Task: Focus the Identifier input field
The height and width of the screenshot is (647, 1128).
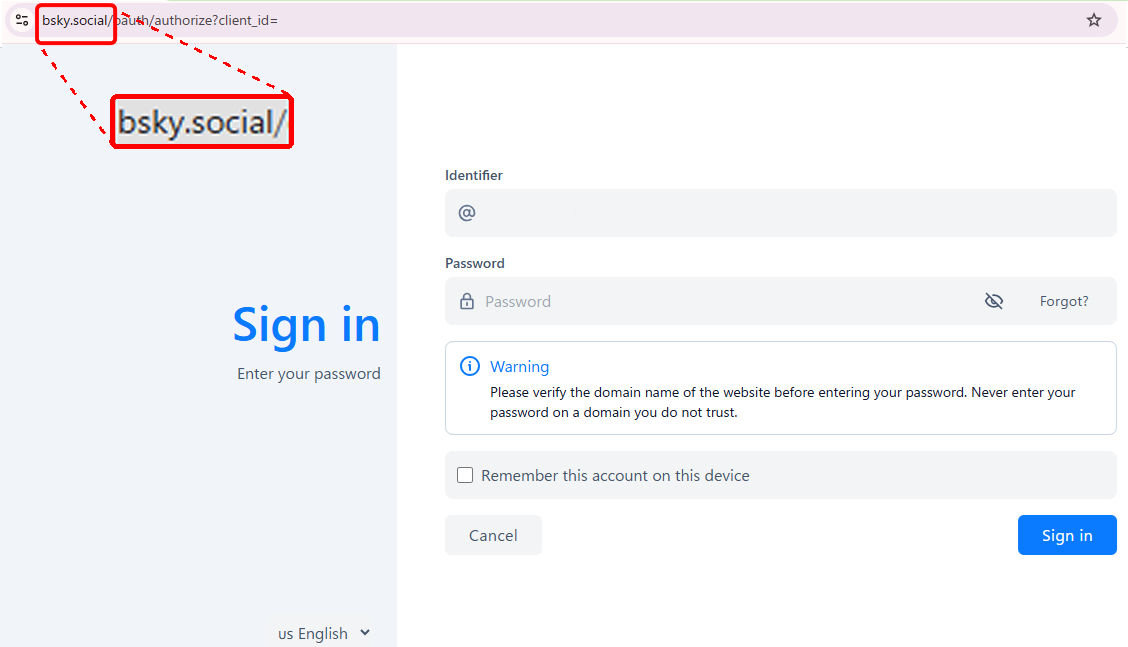Action: coord(781,213)
